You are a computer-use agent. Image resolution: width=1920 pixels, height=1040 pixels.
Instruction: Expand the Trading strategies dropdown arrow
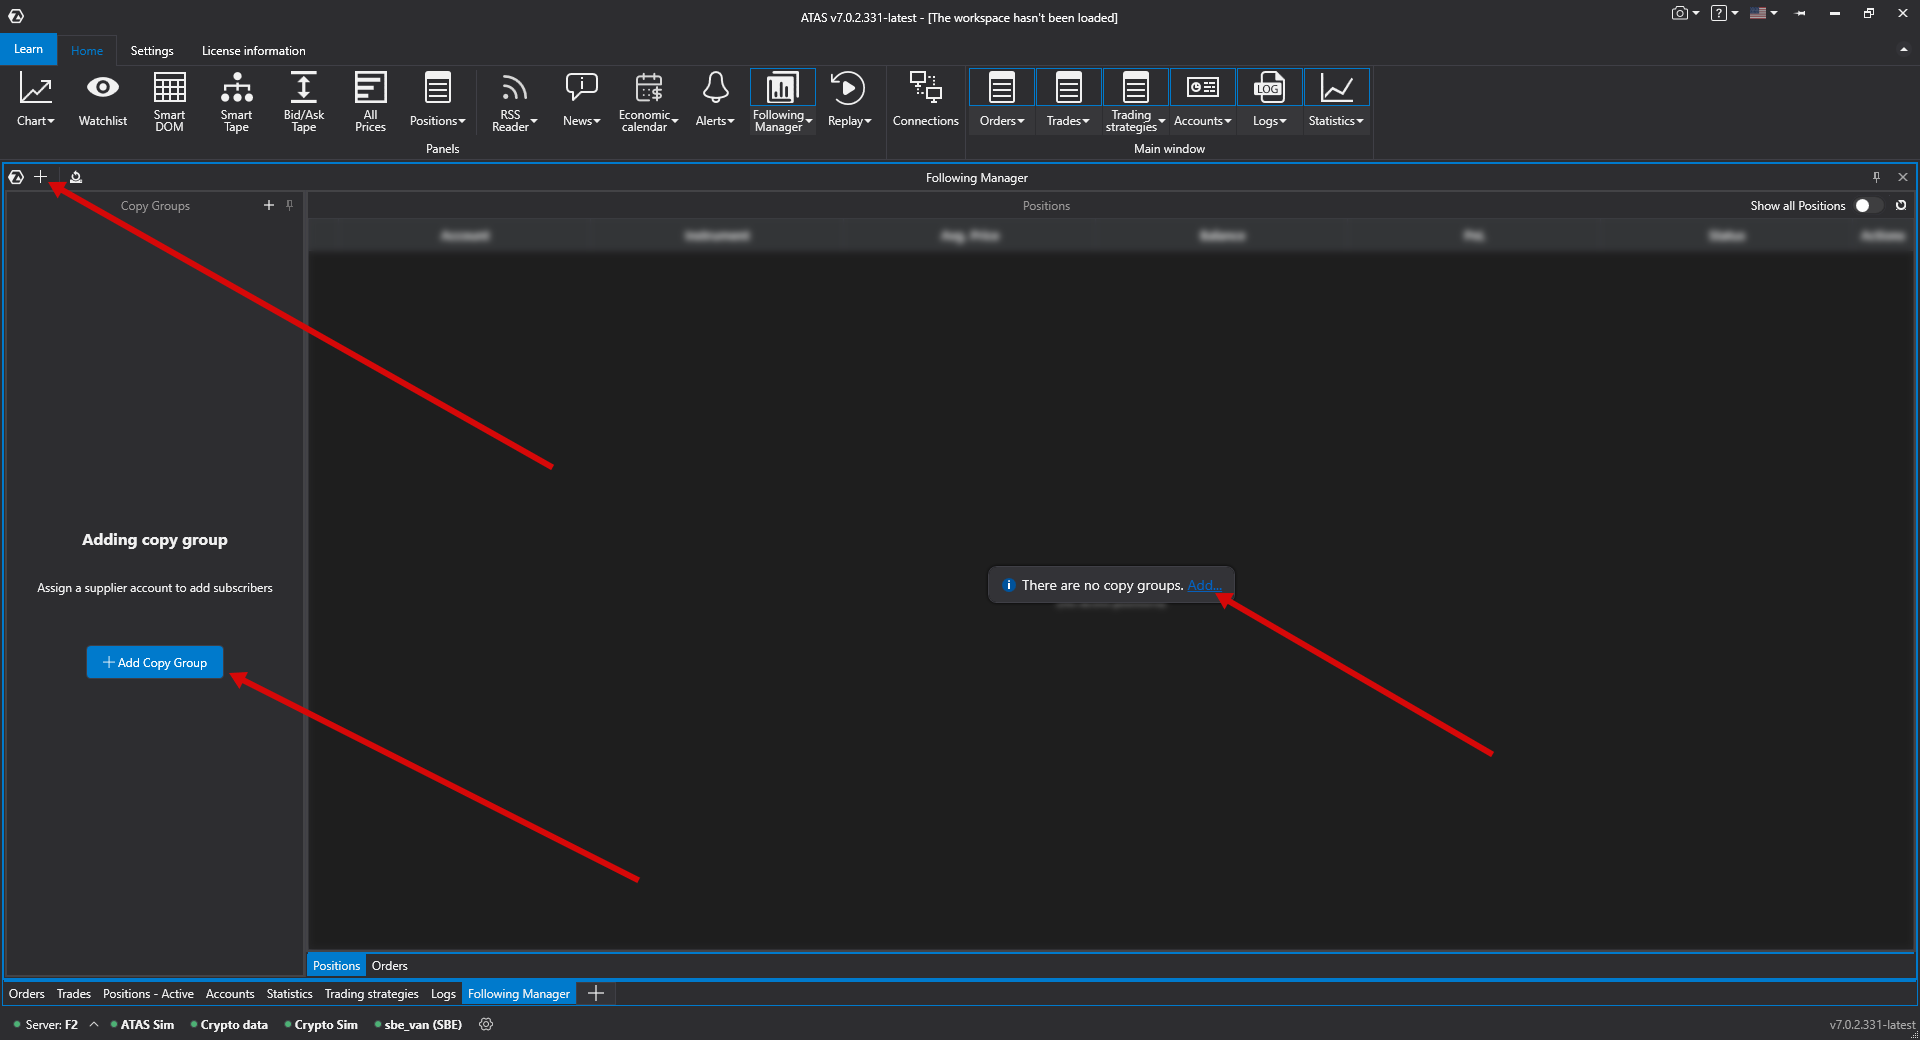click(x=1162, y=121)
